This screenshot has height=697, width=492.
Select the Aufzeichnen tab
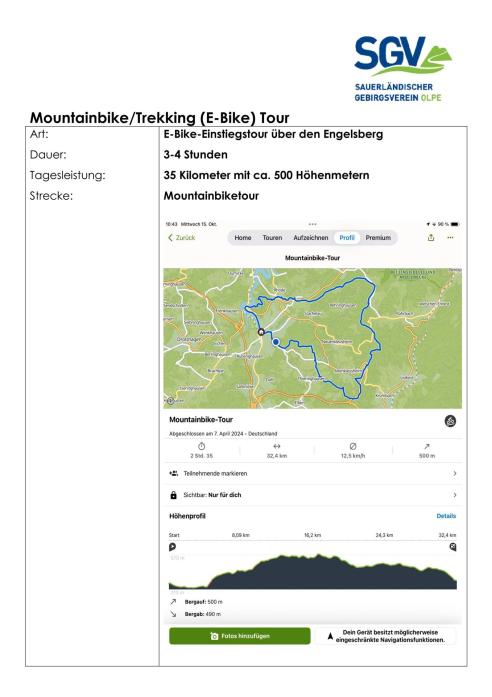click(311, 237)
